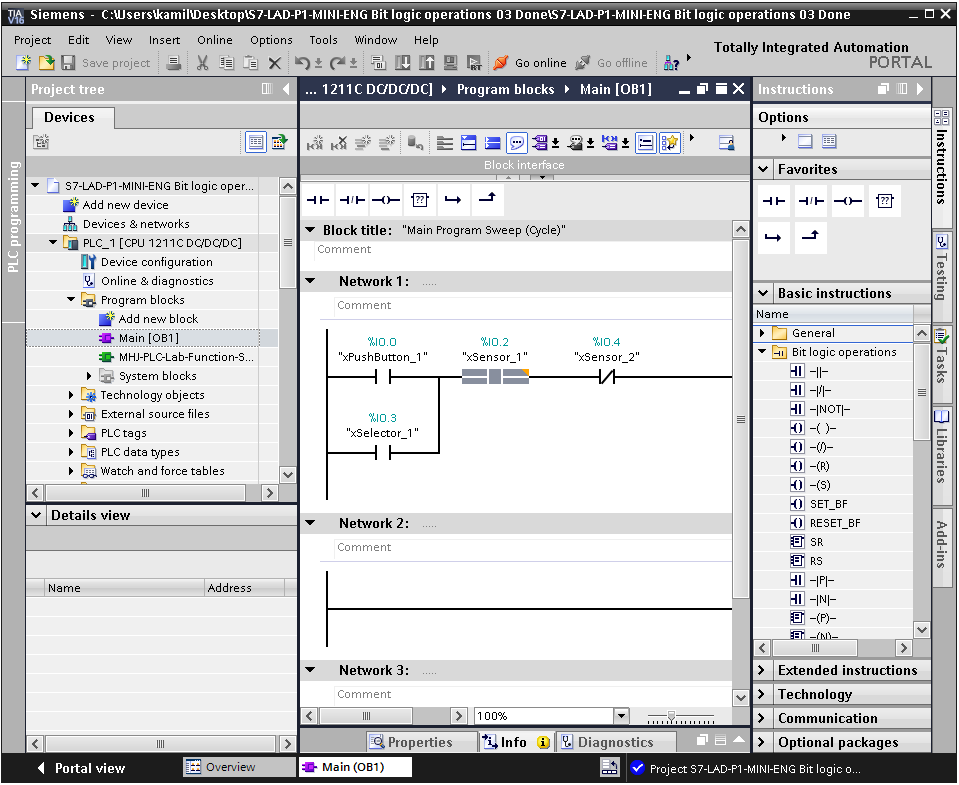Insert output coil from editor favorites bar
Screen dimensions: 959x785
[386, 200]
